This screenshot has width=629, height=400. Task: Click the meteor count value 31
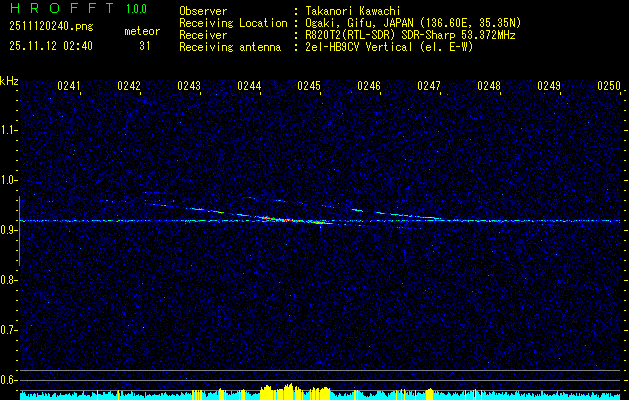tap(145, 45)
